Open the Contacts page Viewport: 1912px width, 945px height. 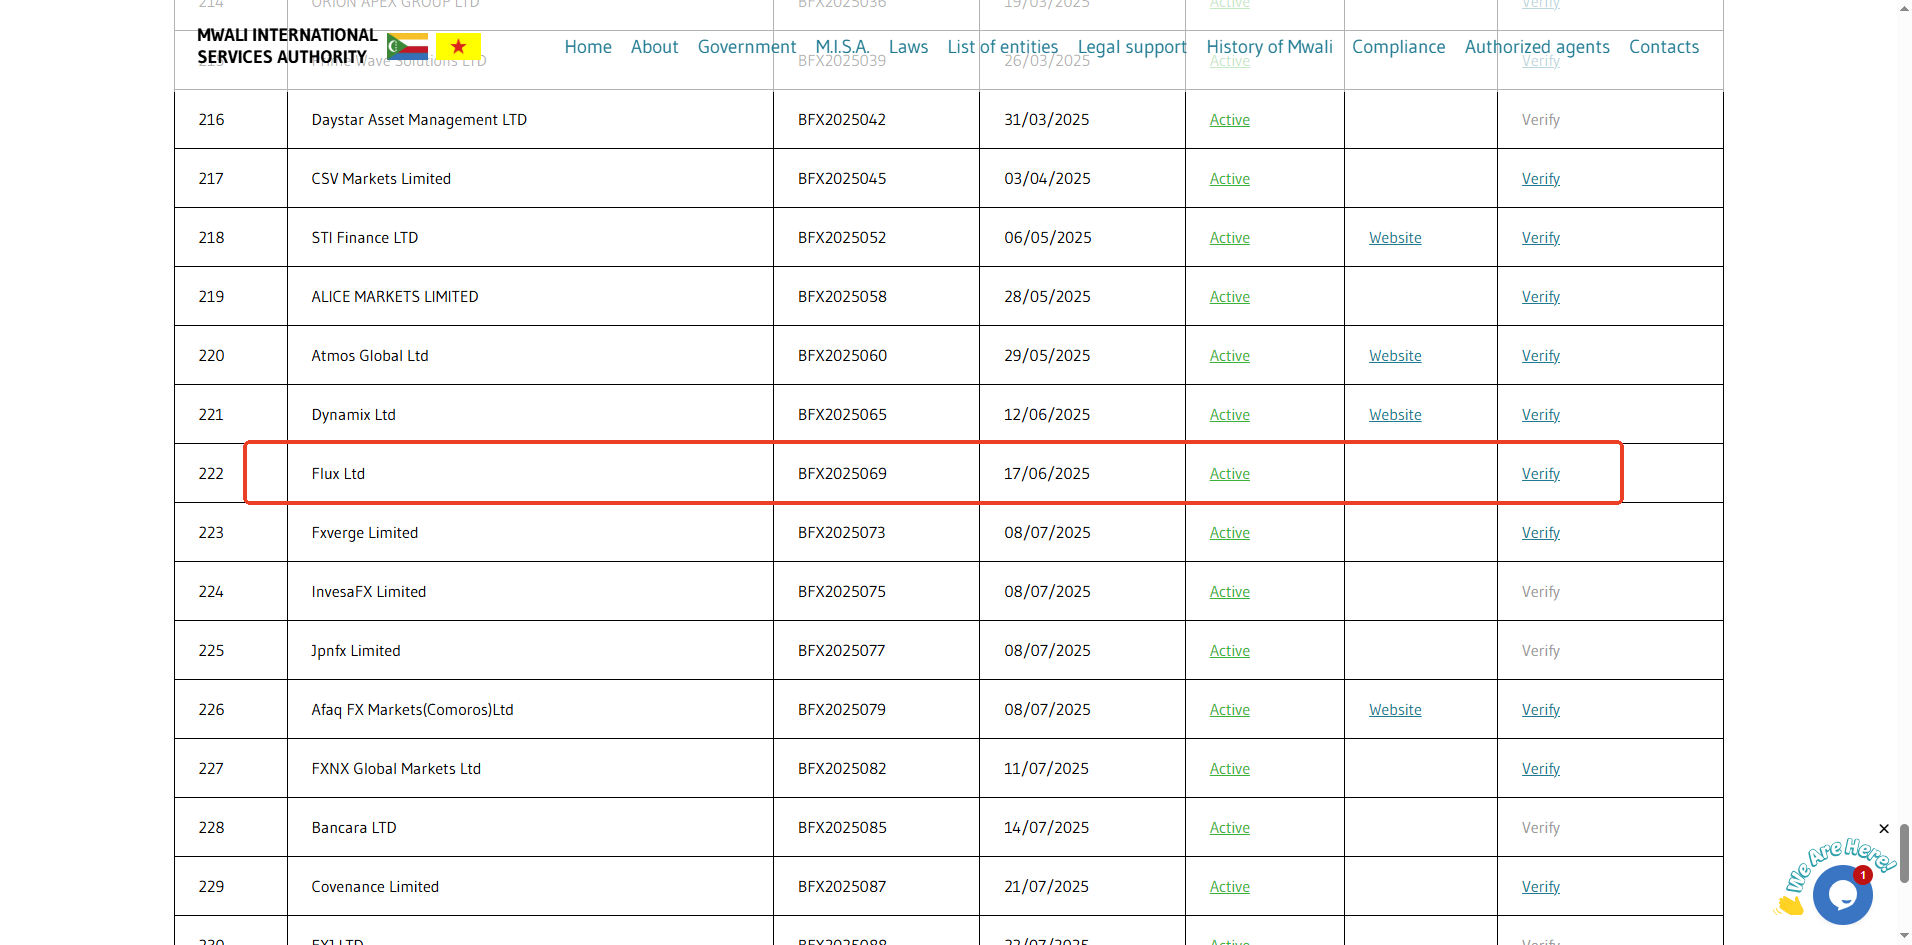pos(1663,47)
